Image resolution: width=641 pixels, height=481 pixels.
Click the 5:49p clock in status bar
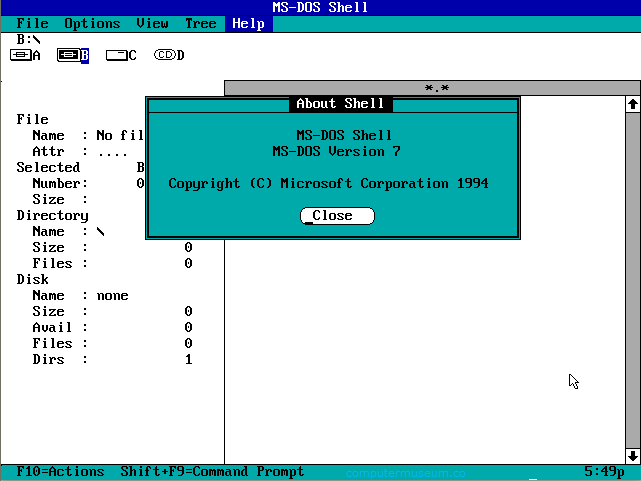pyautogui.click(x=604, y=472)
